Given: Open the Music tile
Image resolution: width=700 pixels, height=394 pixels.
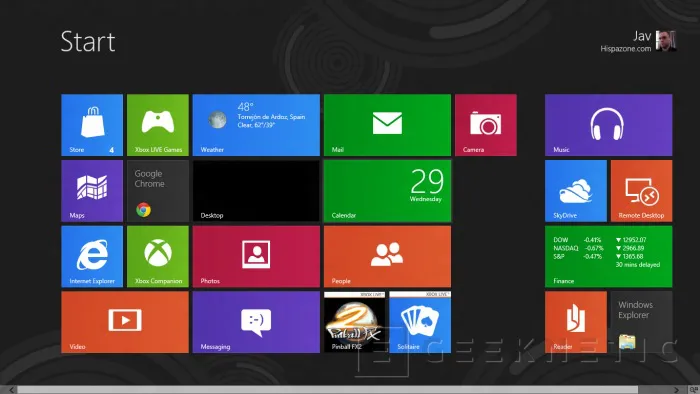Looking at the screenshot, I should pyautogui.click(x=608, y=125).
